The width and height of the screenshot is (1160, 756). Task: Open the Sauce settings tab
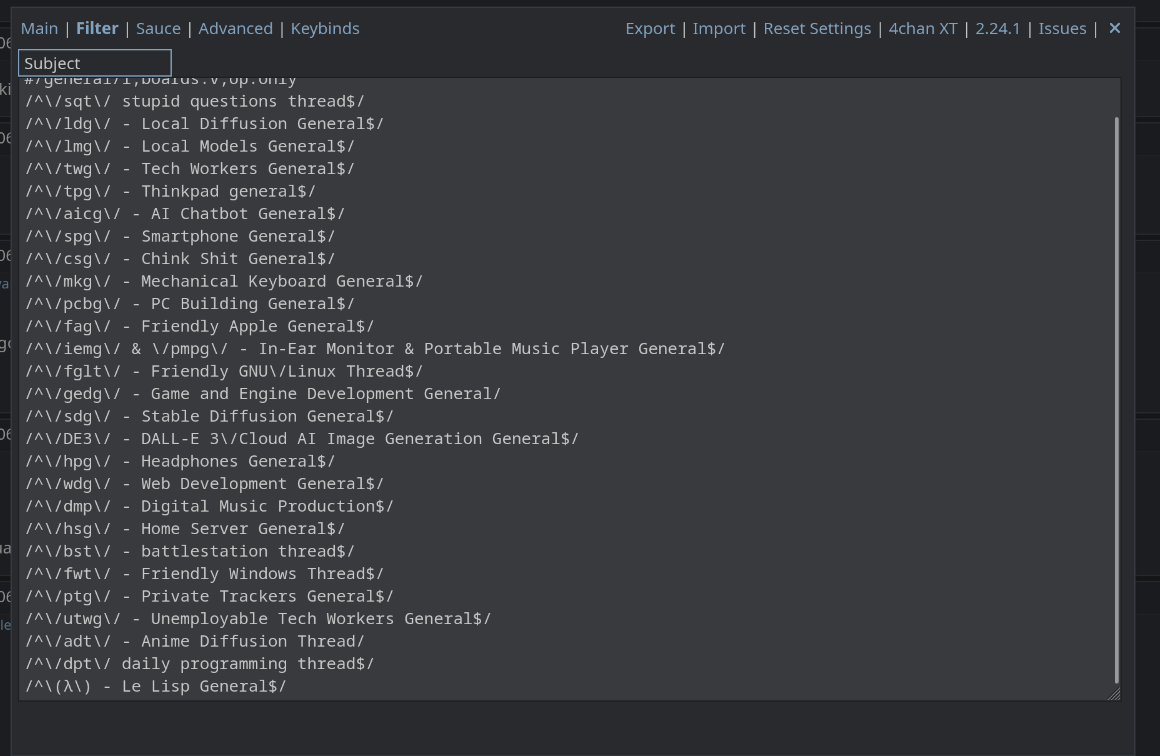[x=158, y=28]
